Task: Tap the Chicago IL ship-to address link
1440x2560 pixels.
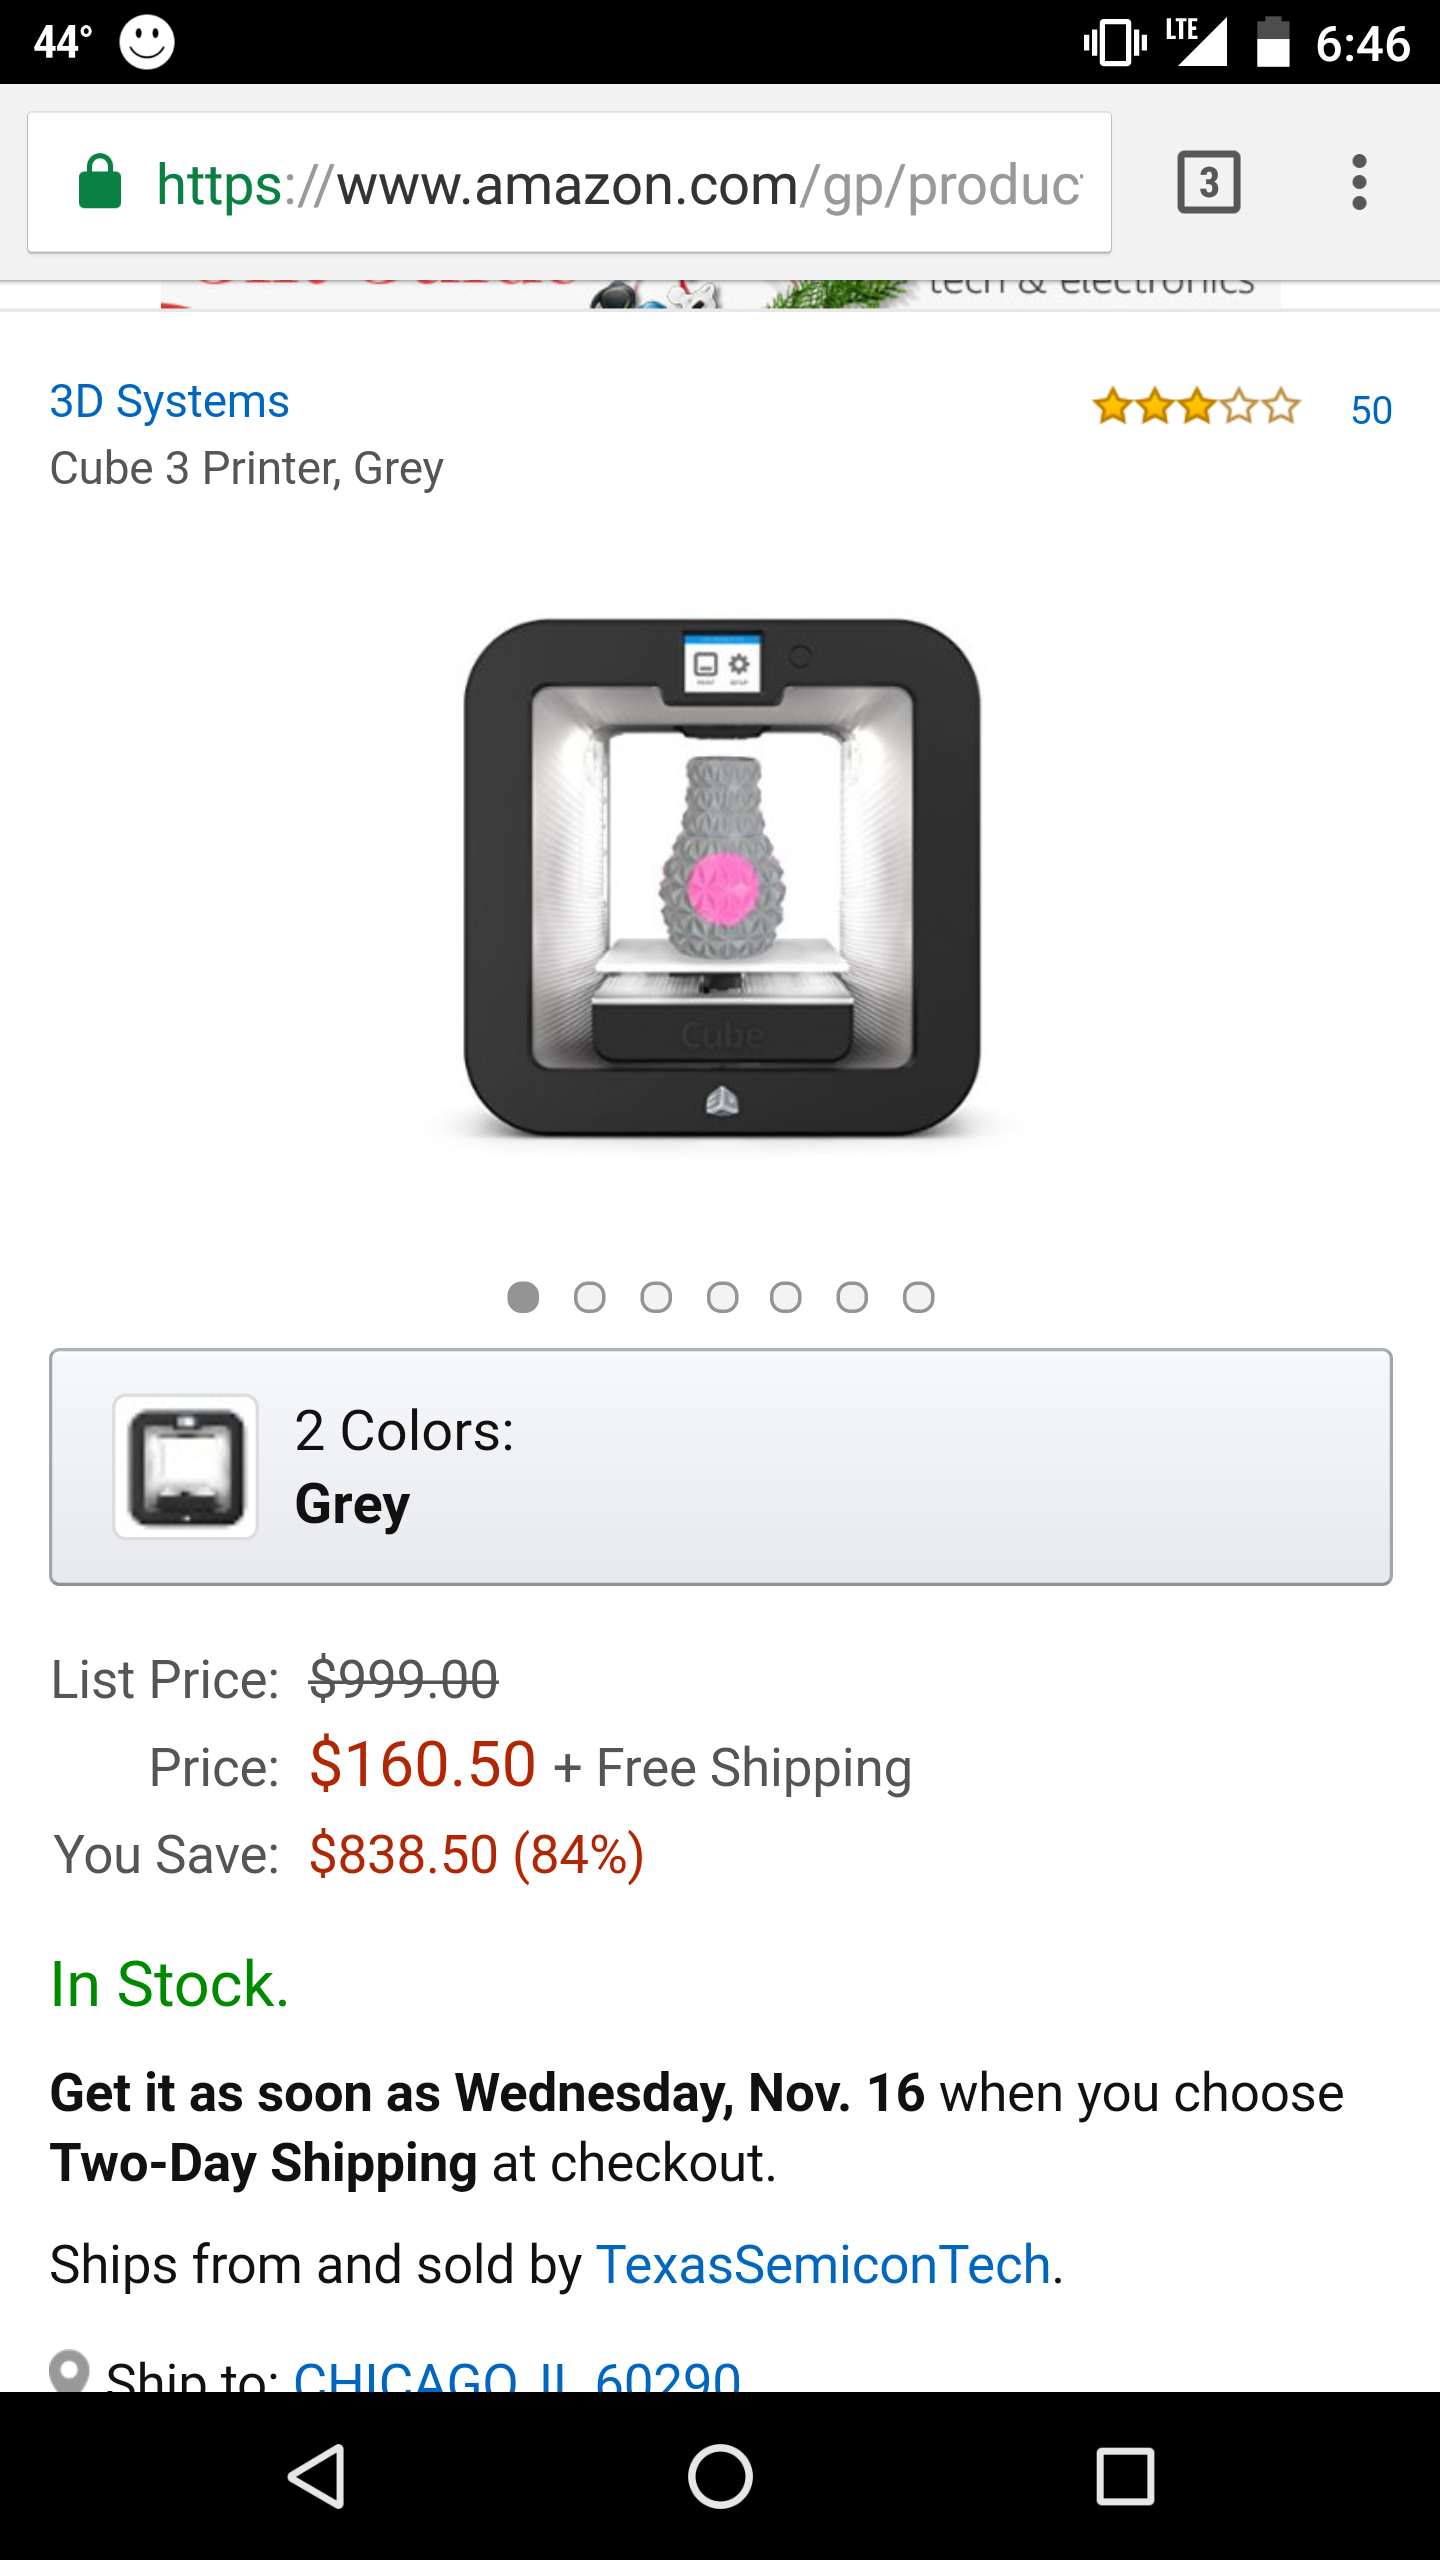Action: coord(518,2376)
